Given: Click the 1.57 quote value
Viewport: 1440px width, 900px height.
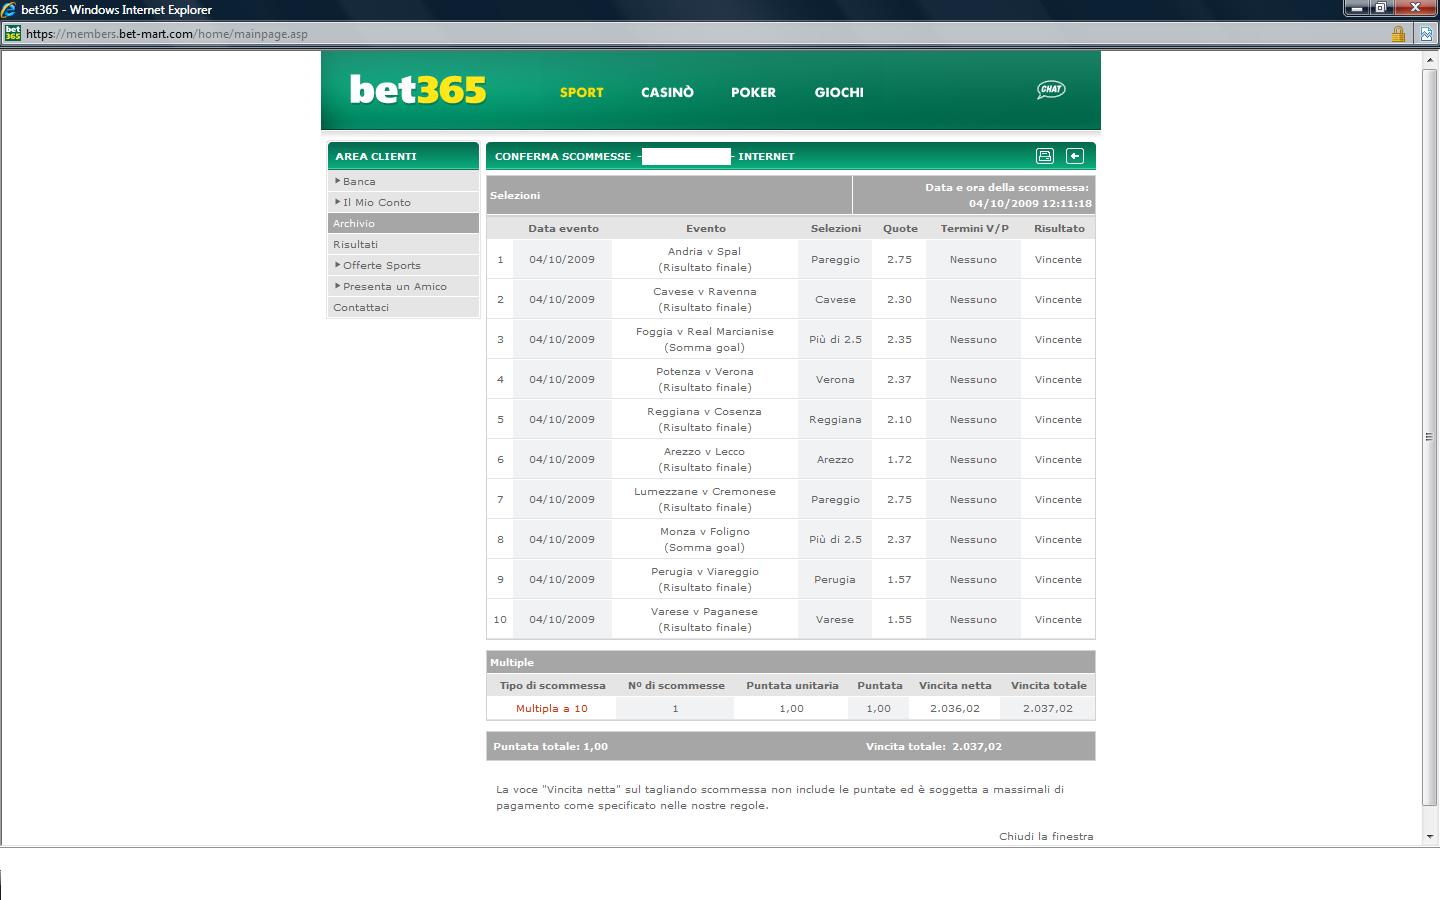Looking at the screenshot, I should [x=899, y=580].
